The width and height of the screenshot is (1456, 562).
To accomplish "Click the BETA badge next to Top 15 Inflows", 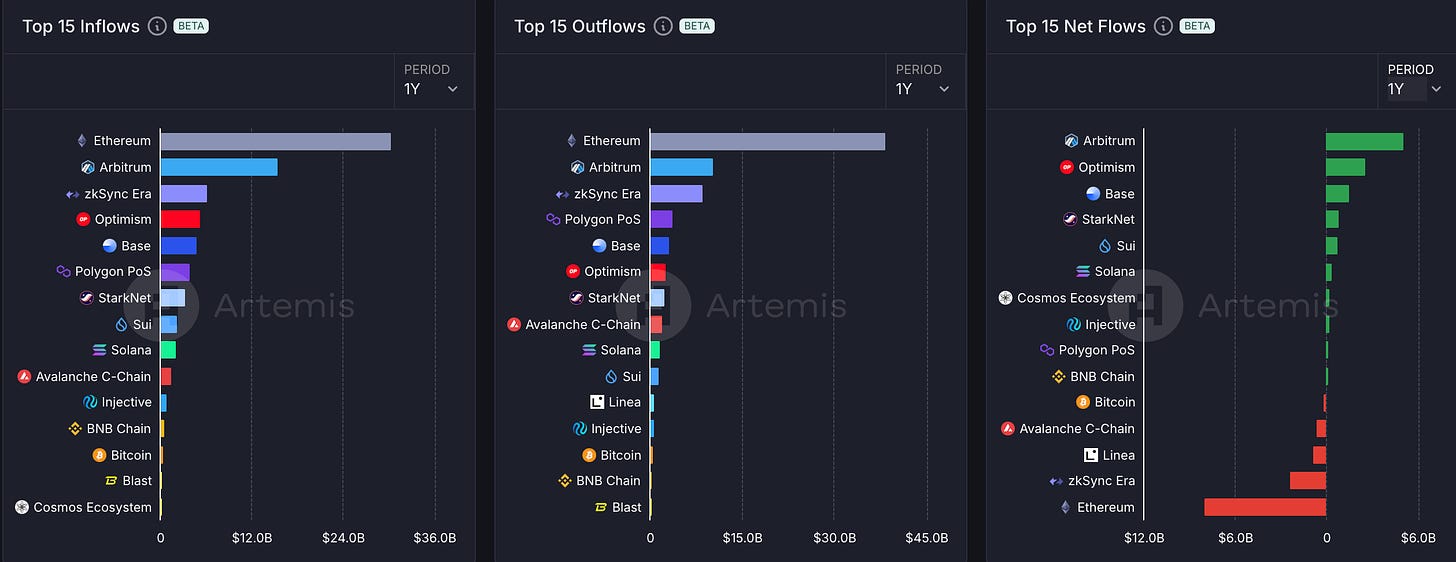I will pyautogui.click(x=191, y=27).
